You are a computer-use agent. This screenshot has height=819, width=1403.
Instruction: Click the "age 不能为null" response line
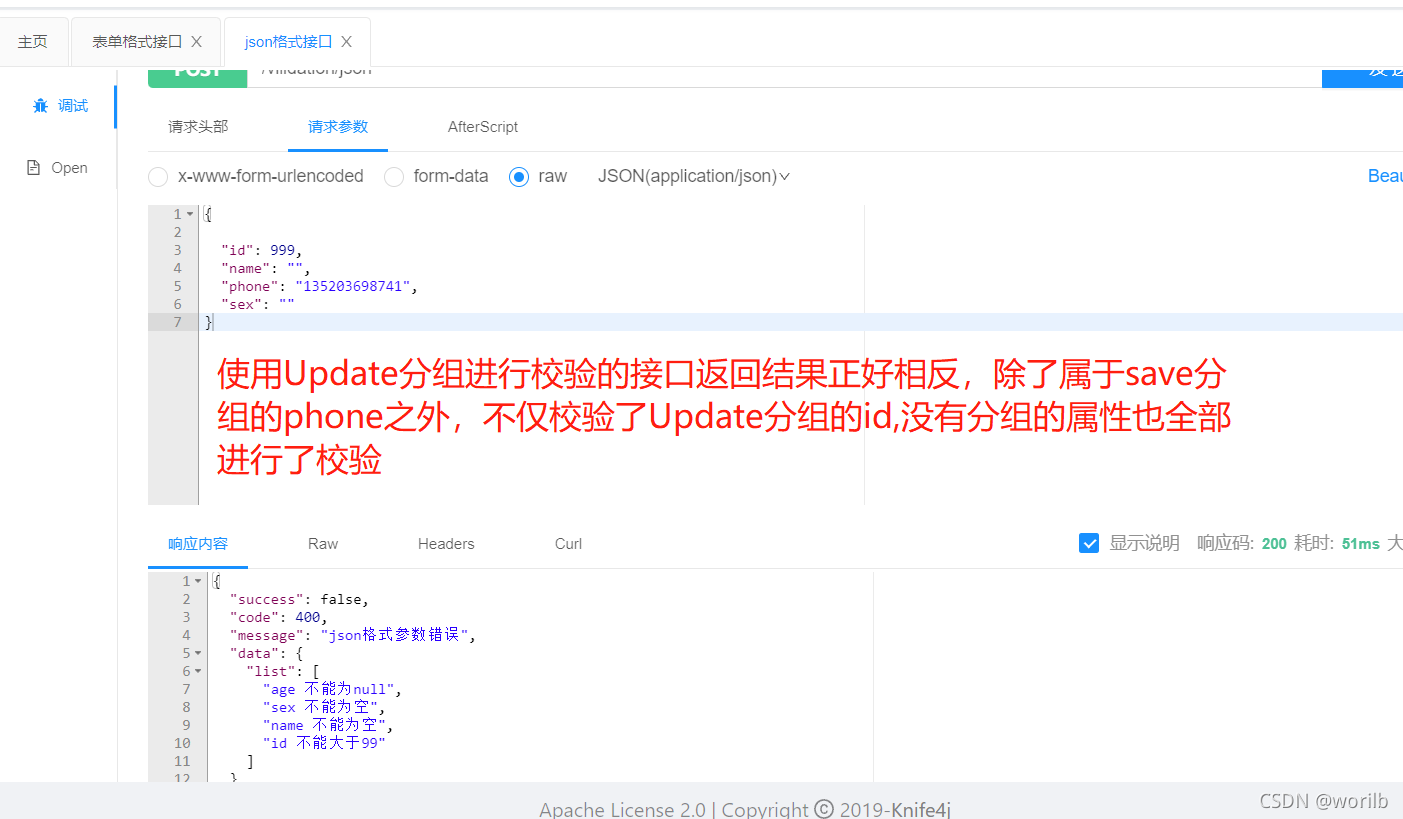pos(332,689)
